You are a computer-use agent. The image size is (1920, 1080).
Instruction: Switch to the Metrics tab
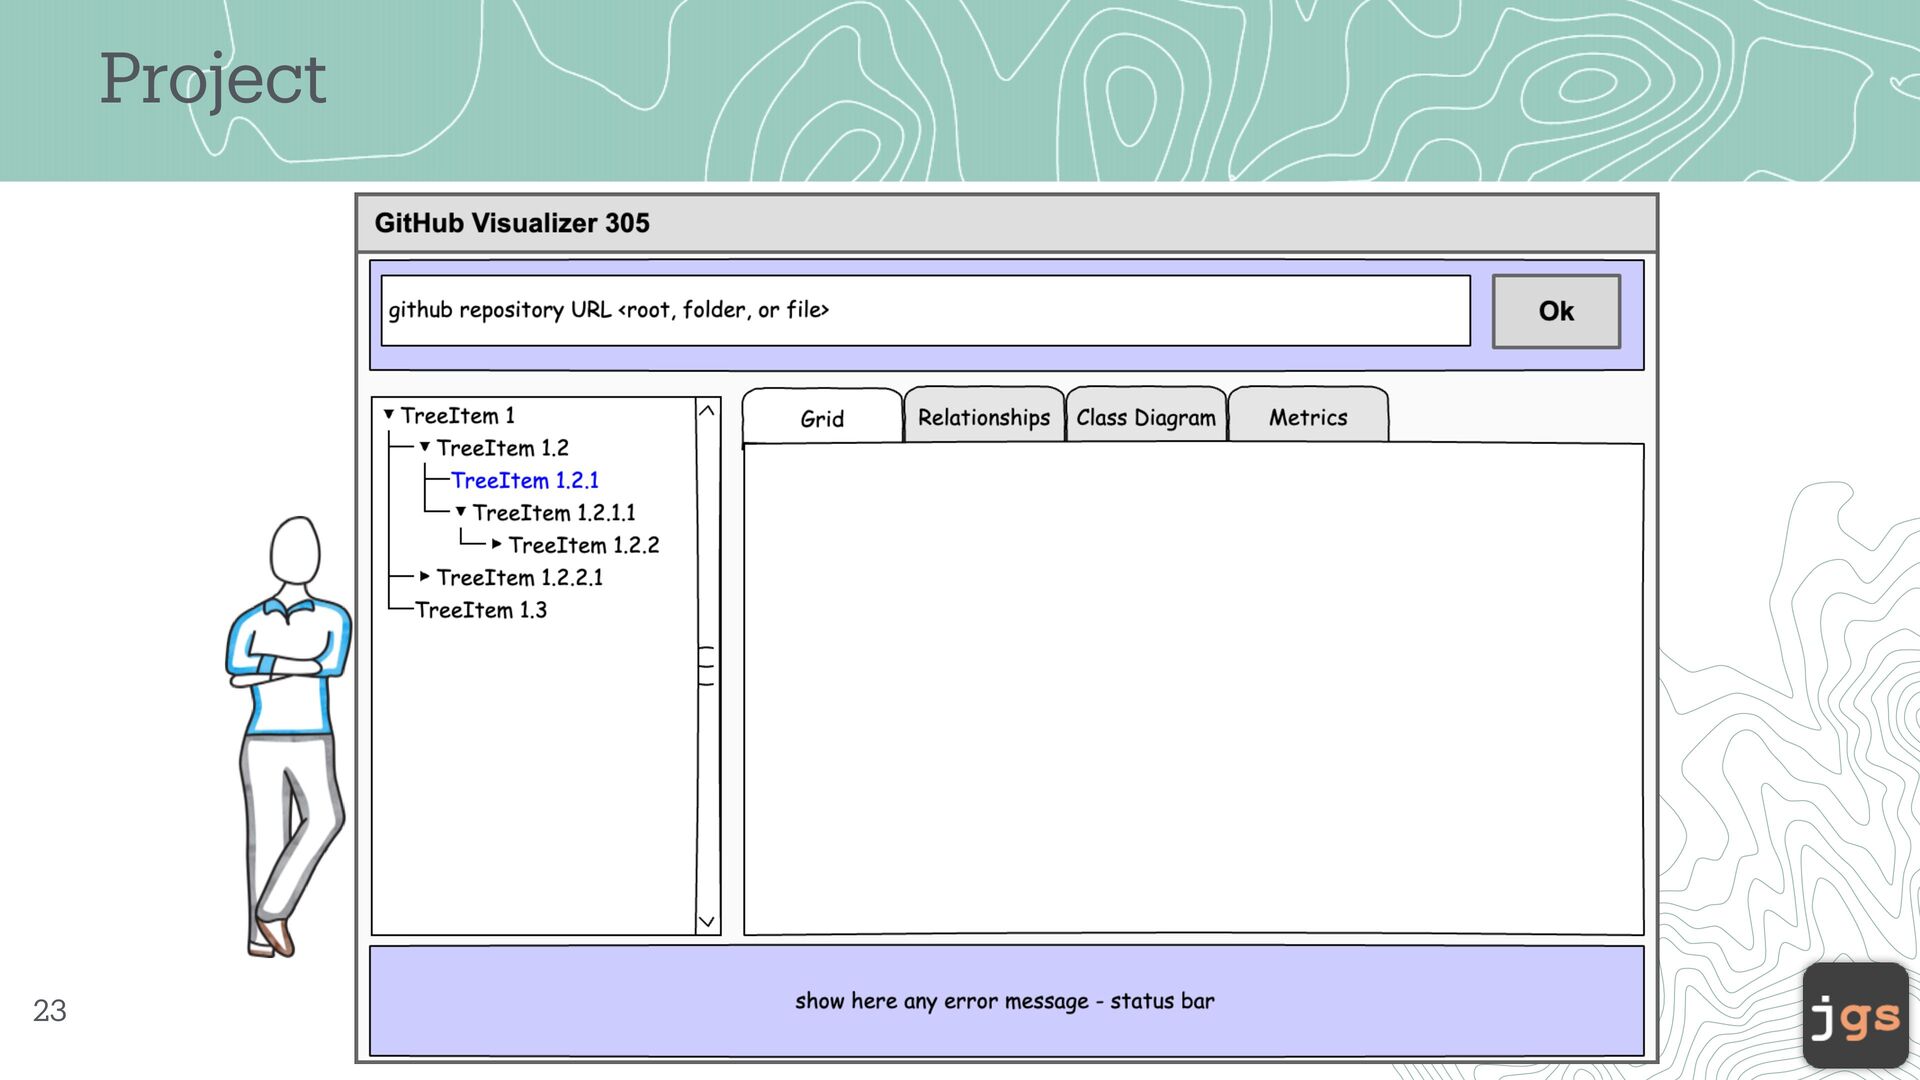1308,417
